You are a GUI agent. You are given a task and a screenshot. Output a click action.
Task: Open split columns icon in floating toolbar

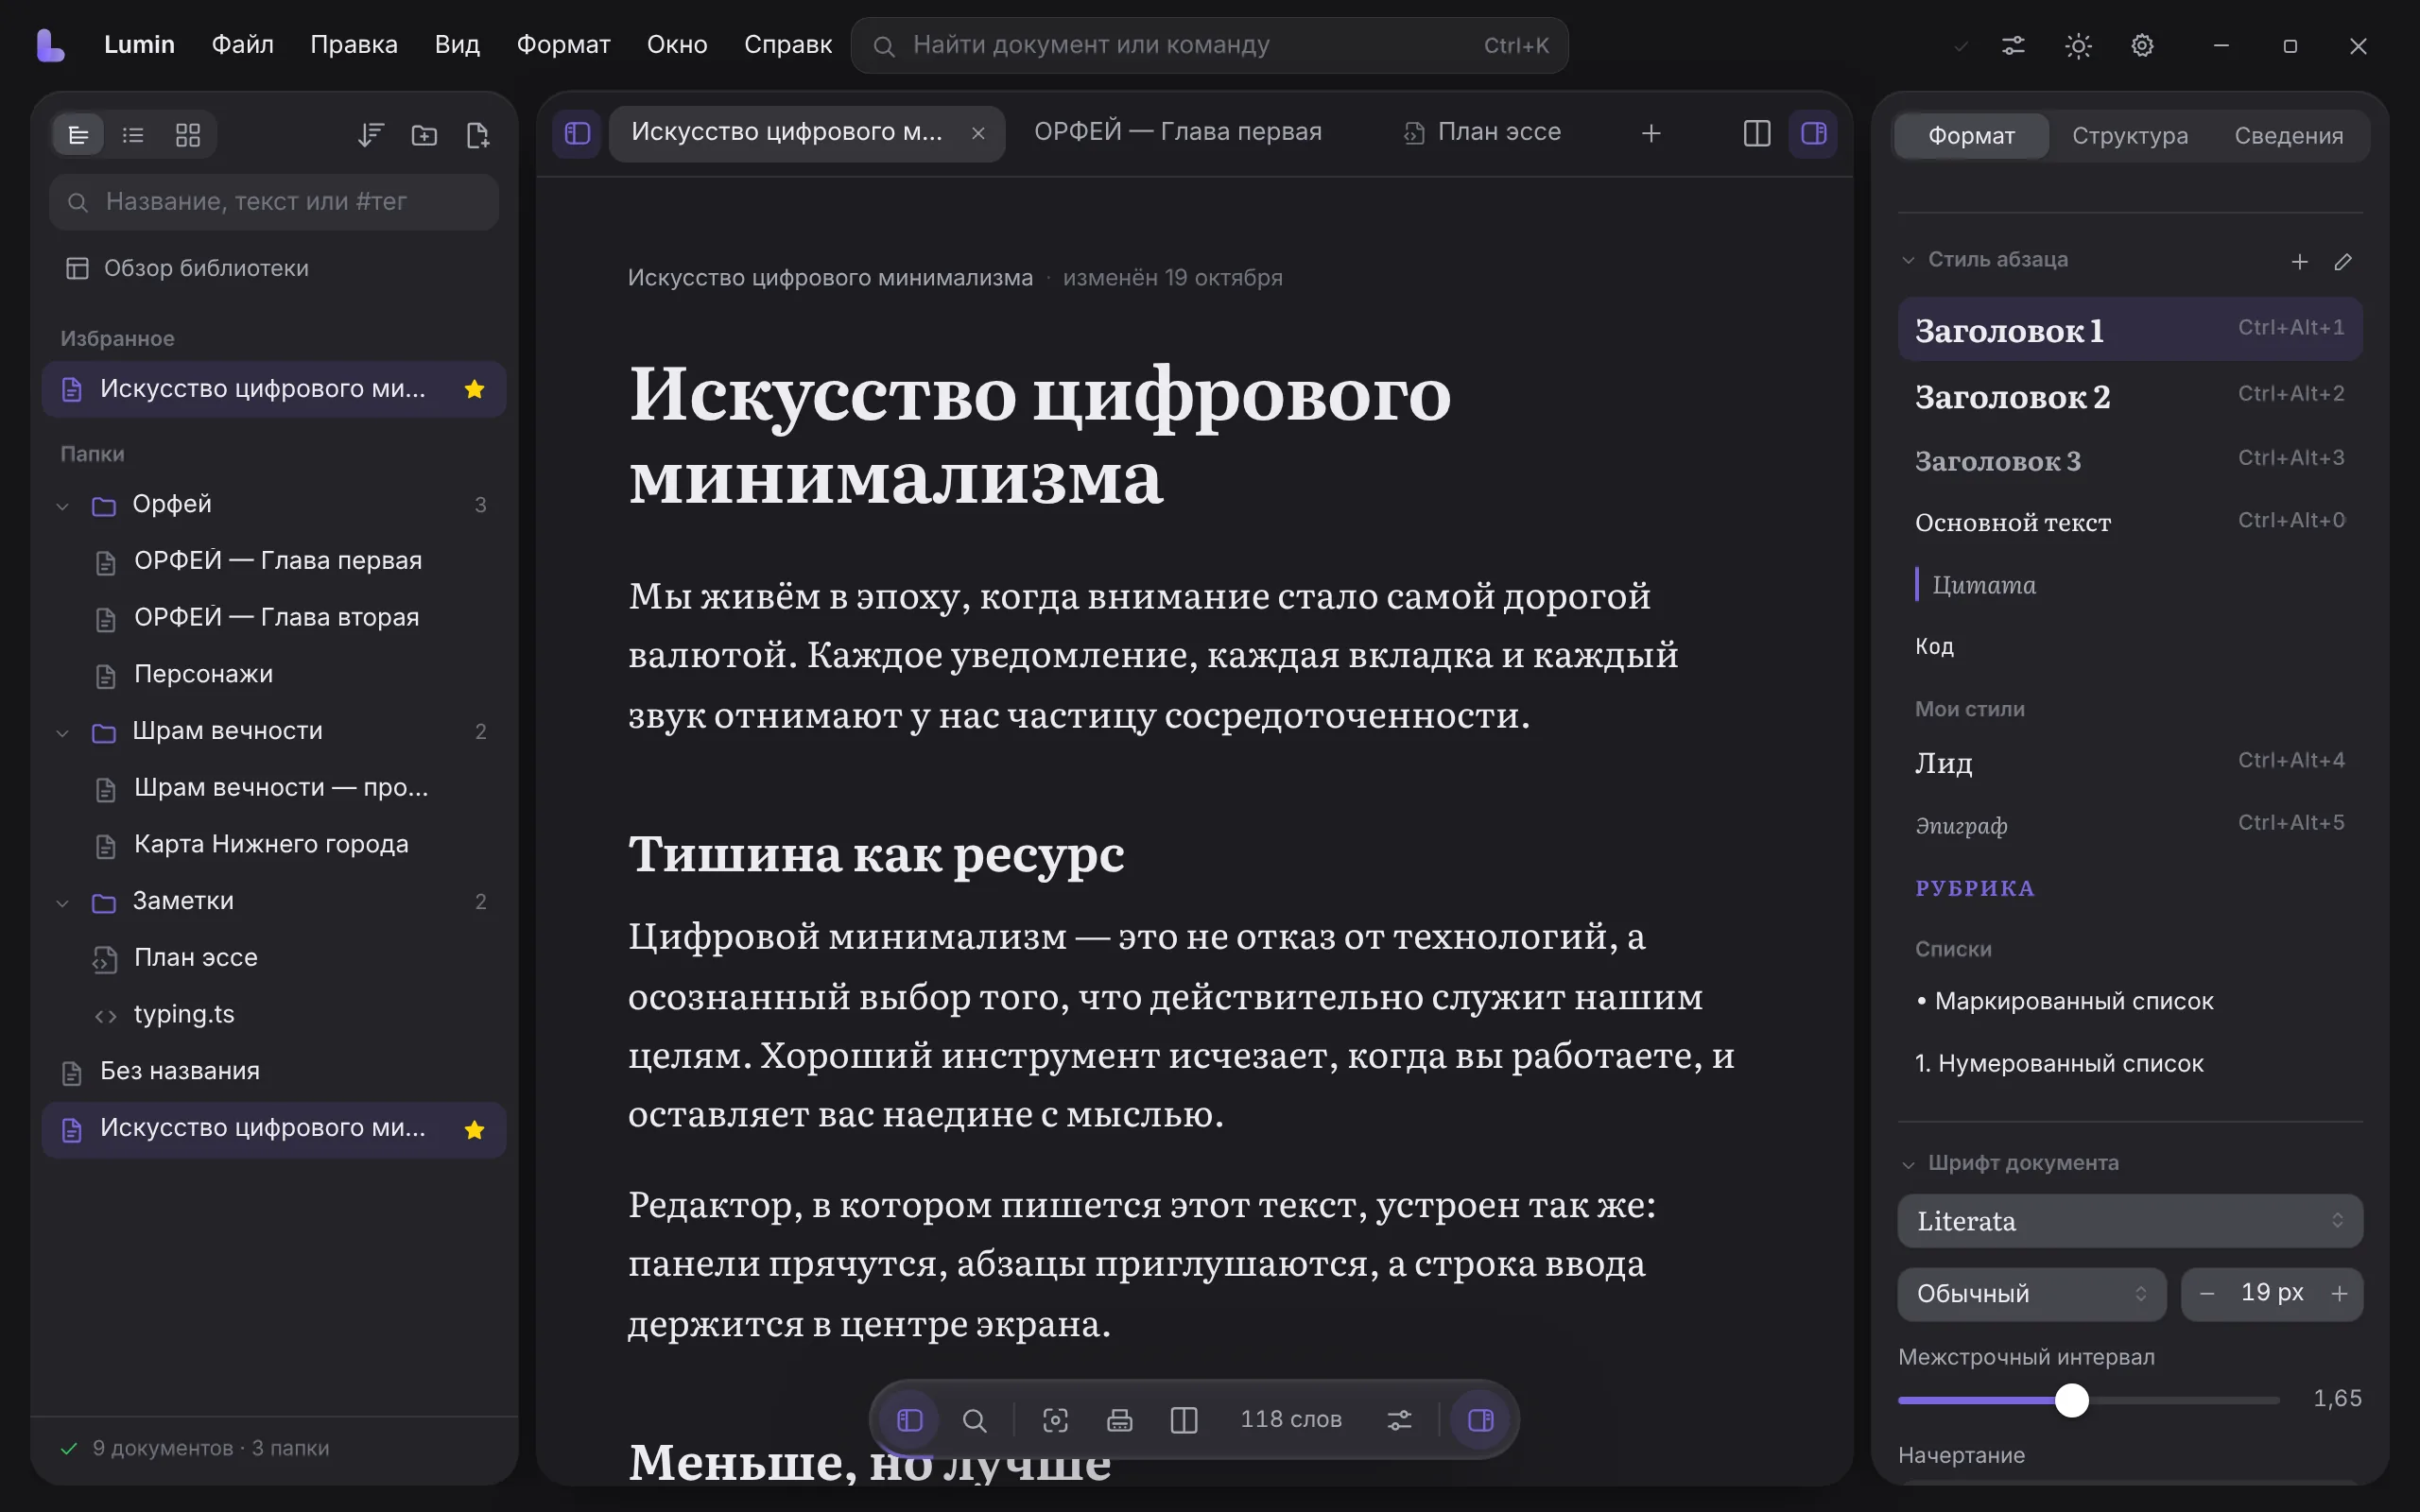(1183, 1420)
